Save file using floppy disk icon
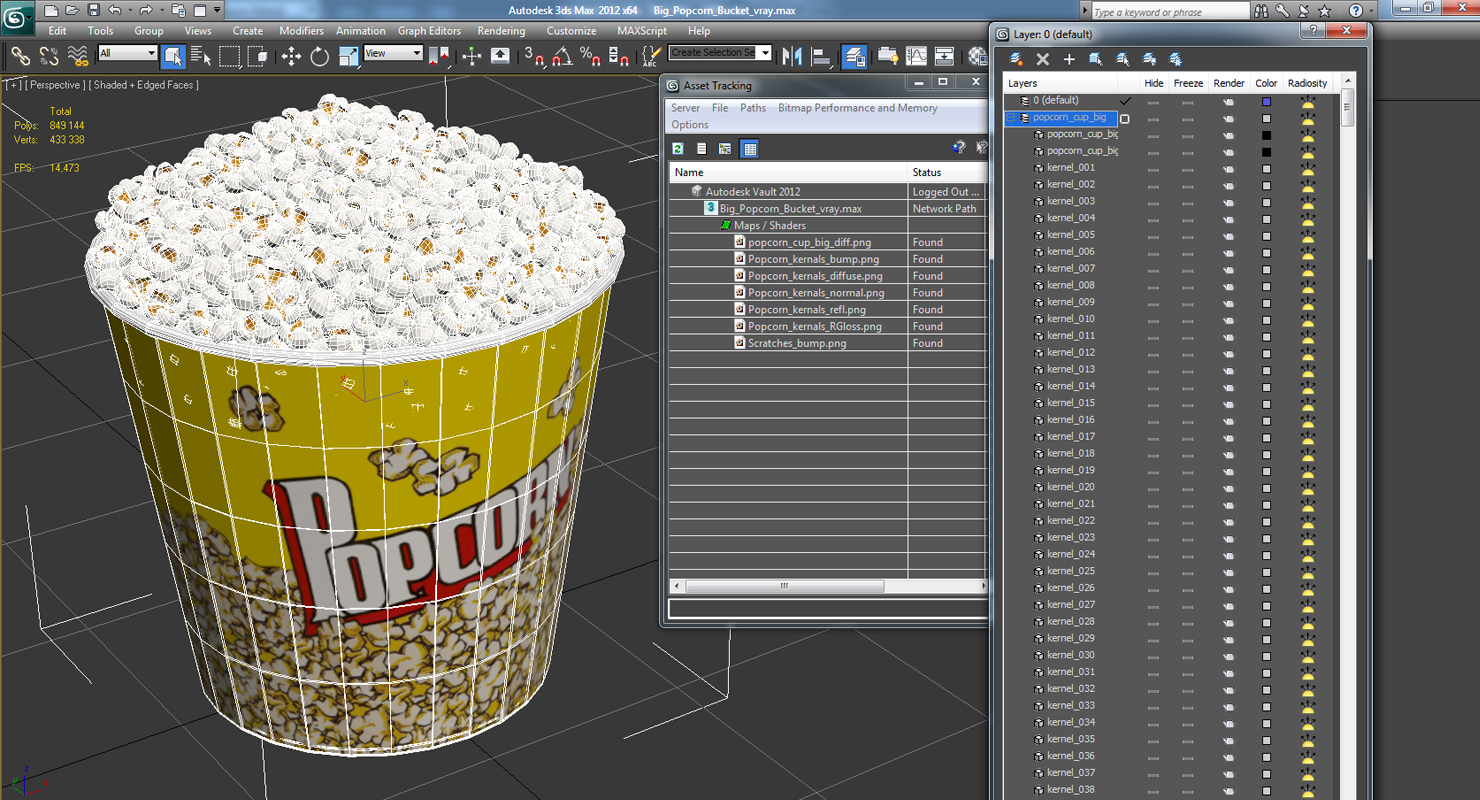 click(x=93, y=10)
